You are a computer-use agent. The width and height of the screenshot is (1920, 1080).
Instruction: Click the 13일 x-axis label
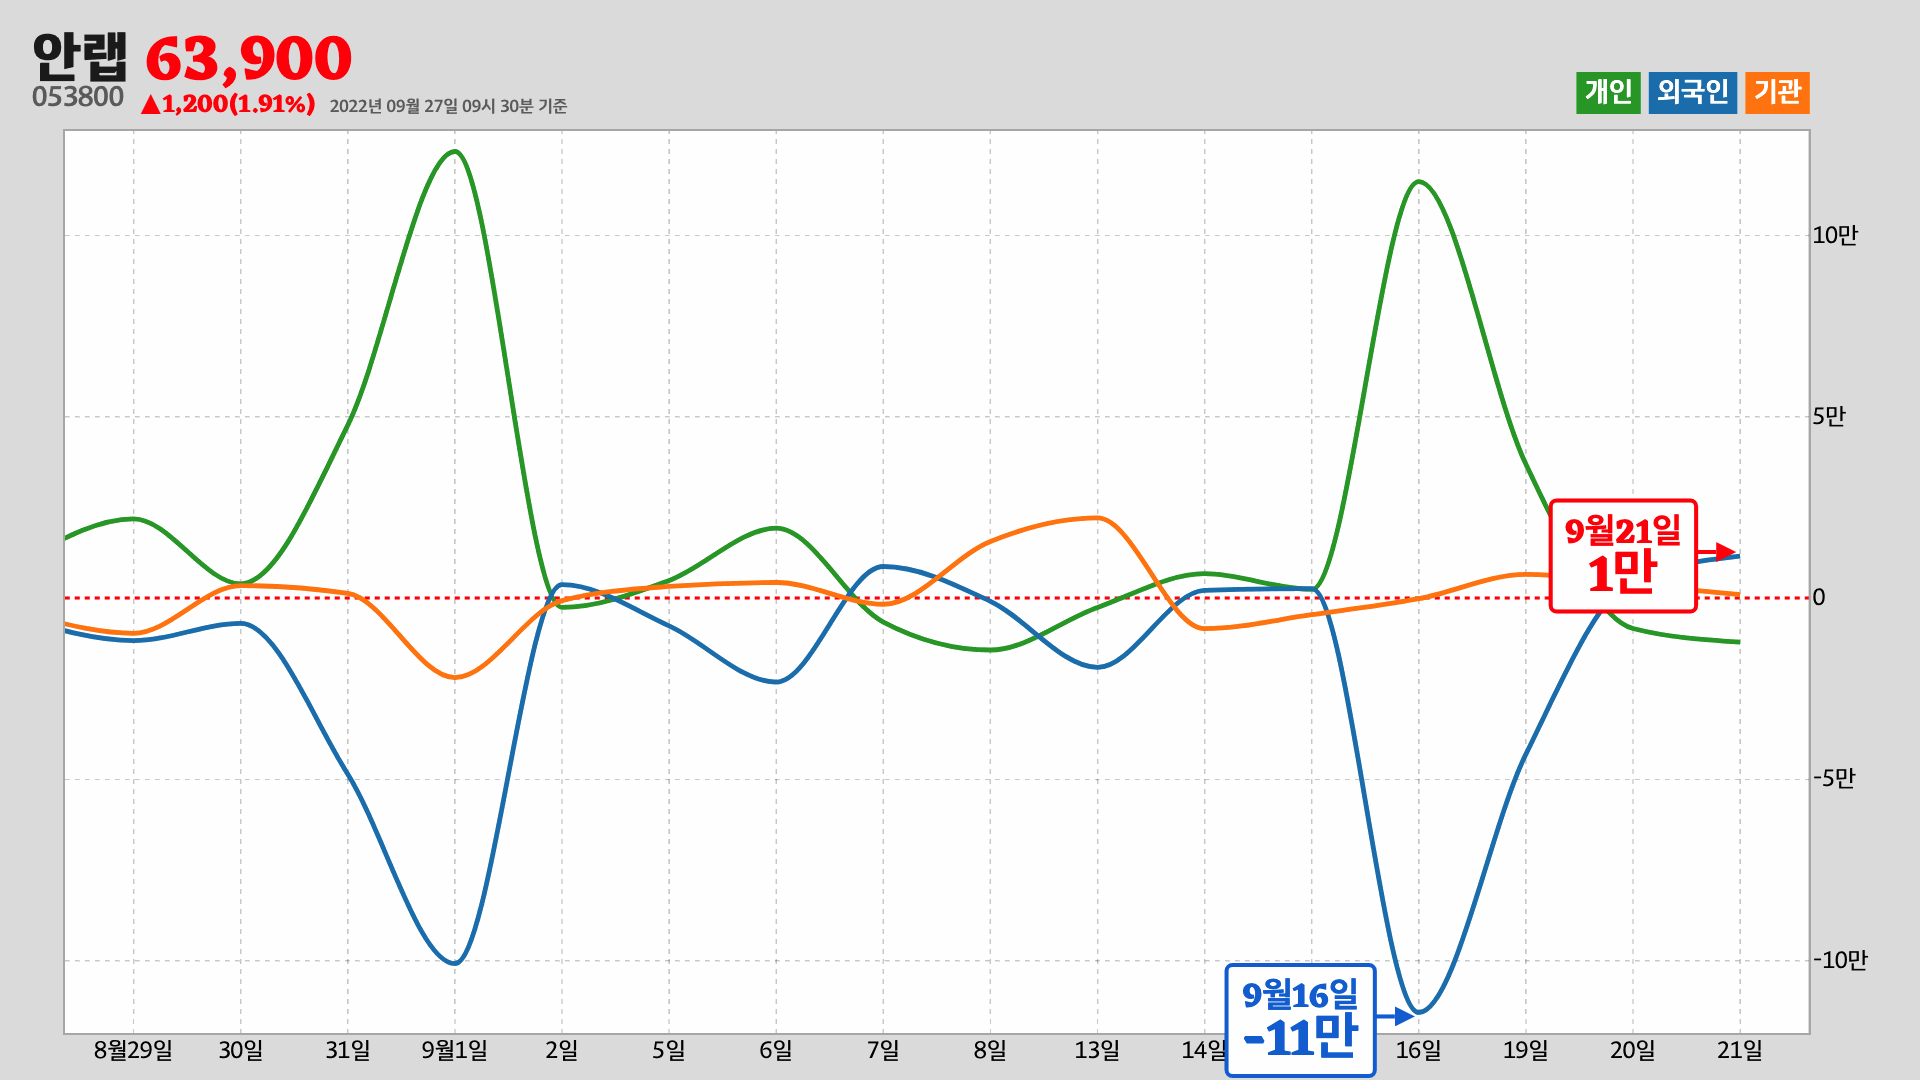1097,1051
